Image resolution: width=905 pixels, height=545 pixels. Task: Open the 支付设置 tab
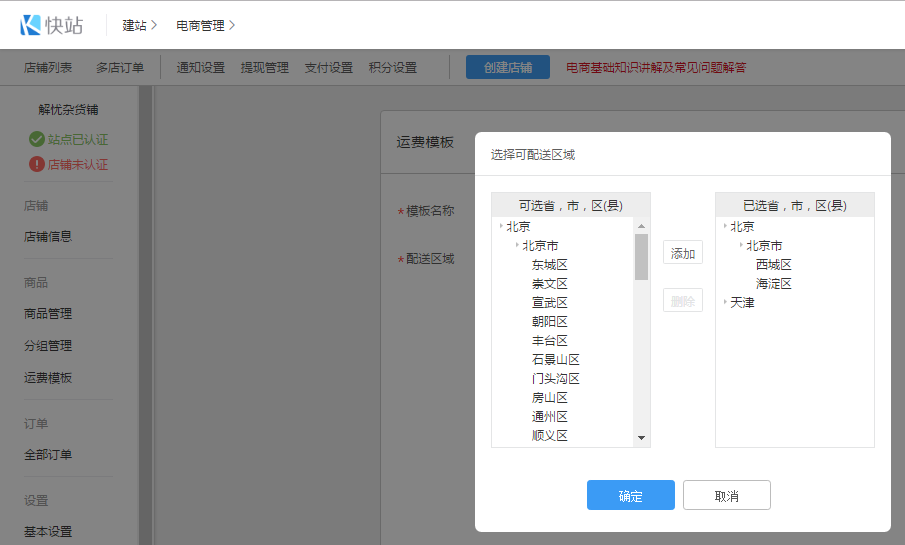pyautogui.click(x=328, y=68)
